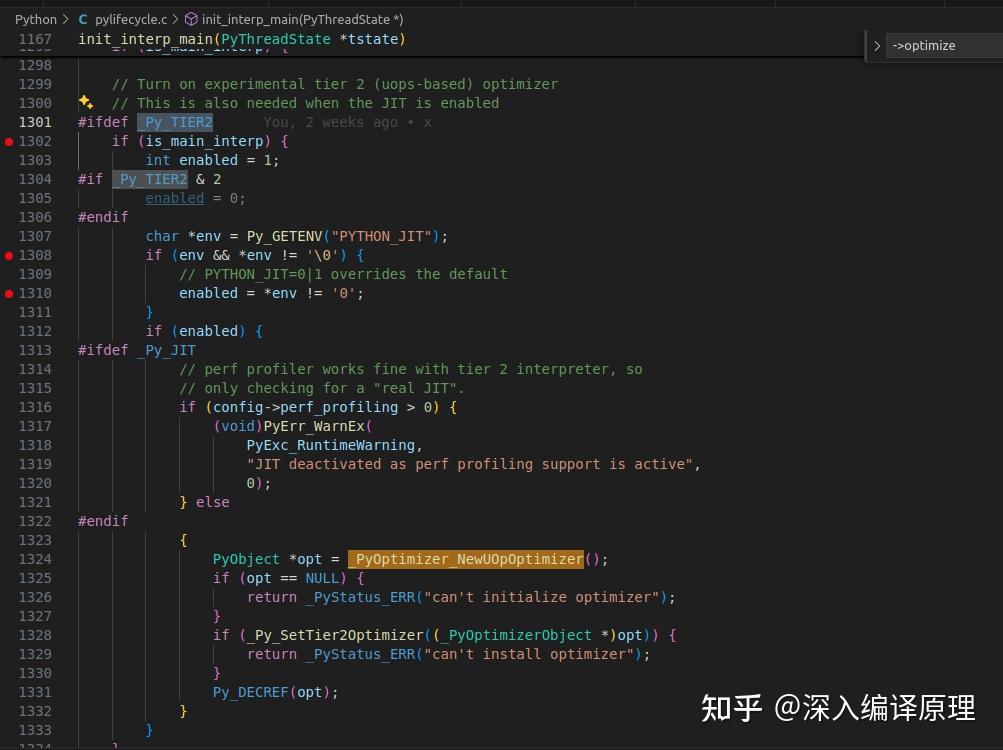Toggle the breakpoint on line 1302
This screenshot has width=1003, height=750.
coord(8,141)
